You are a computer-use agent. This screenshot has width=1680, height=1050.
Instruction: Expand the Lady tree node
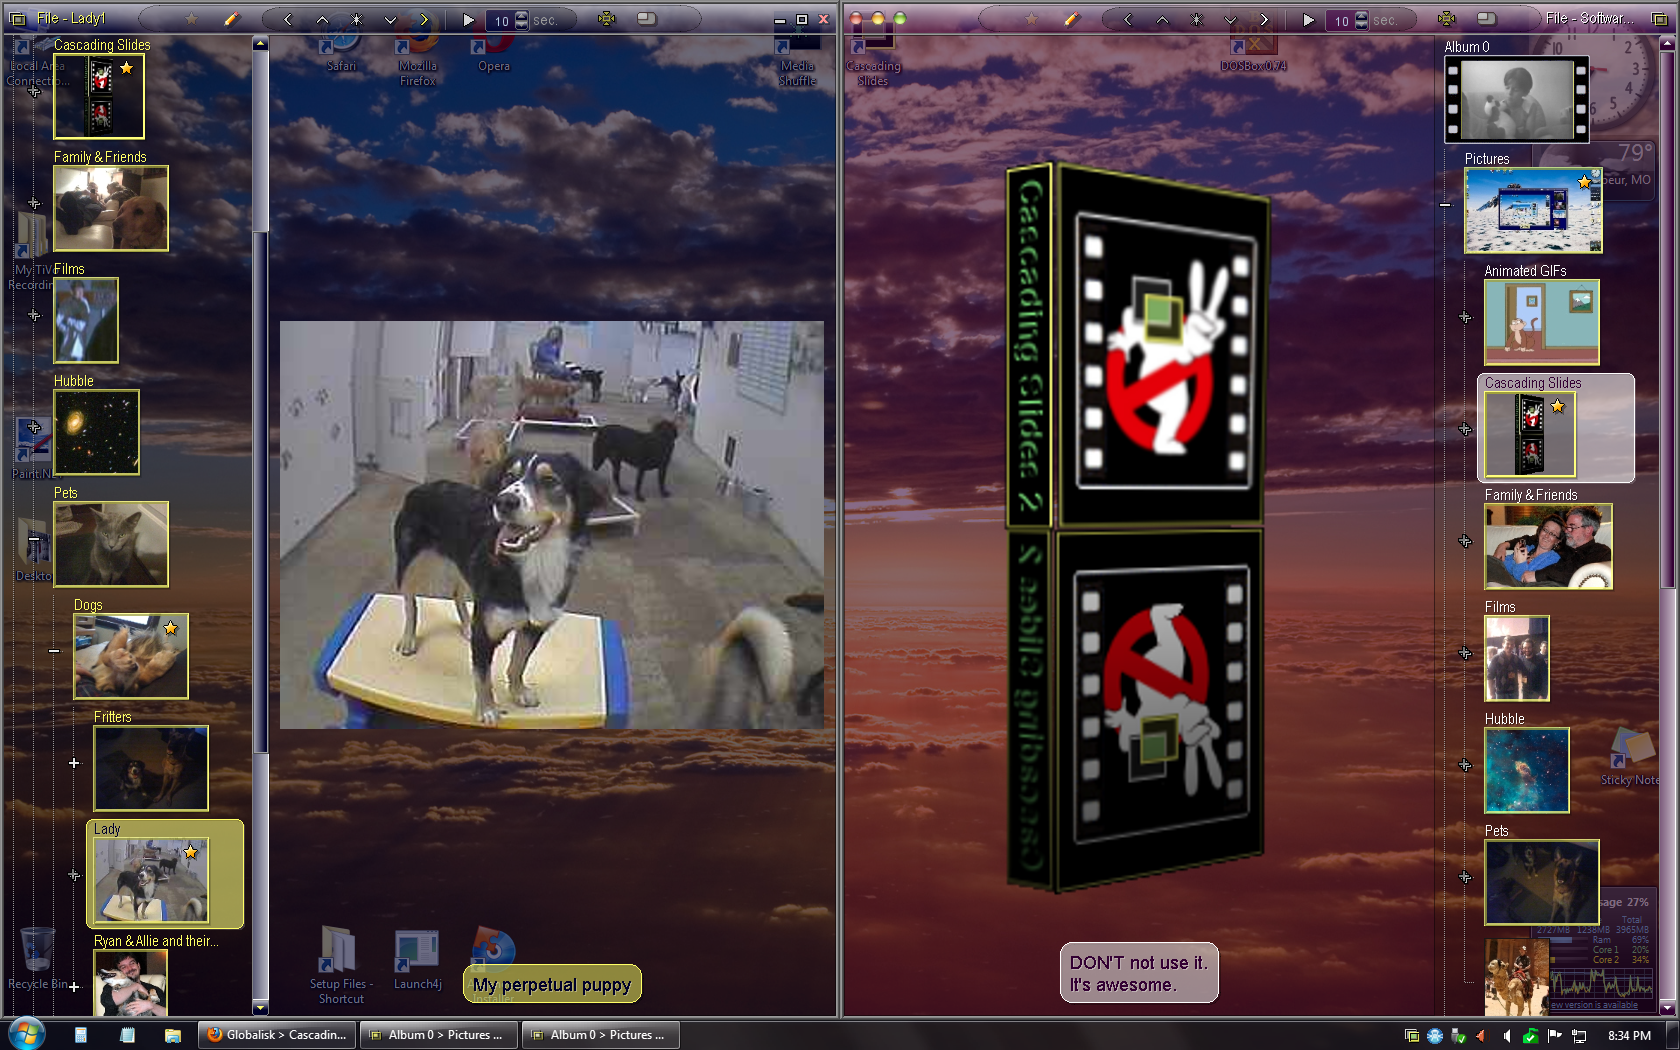74,875
